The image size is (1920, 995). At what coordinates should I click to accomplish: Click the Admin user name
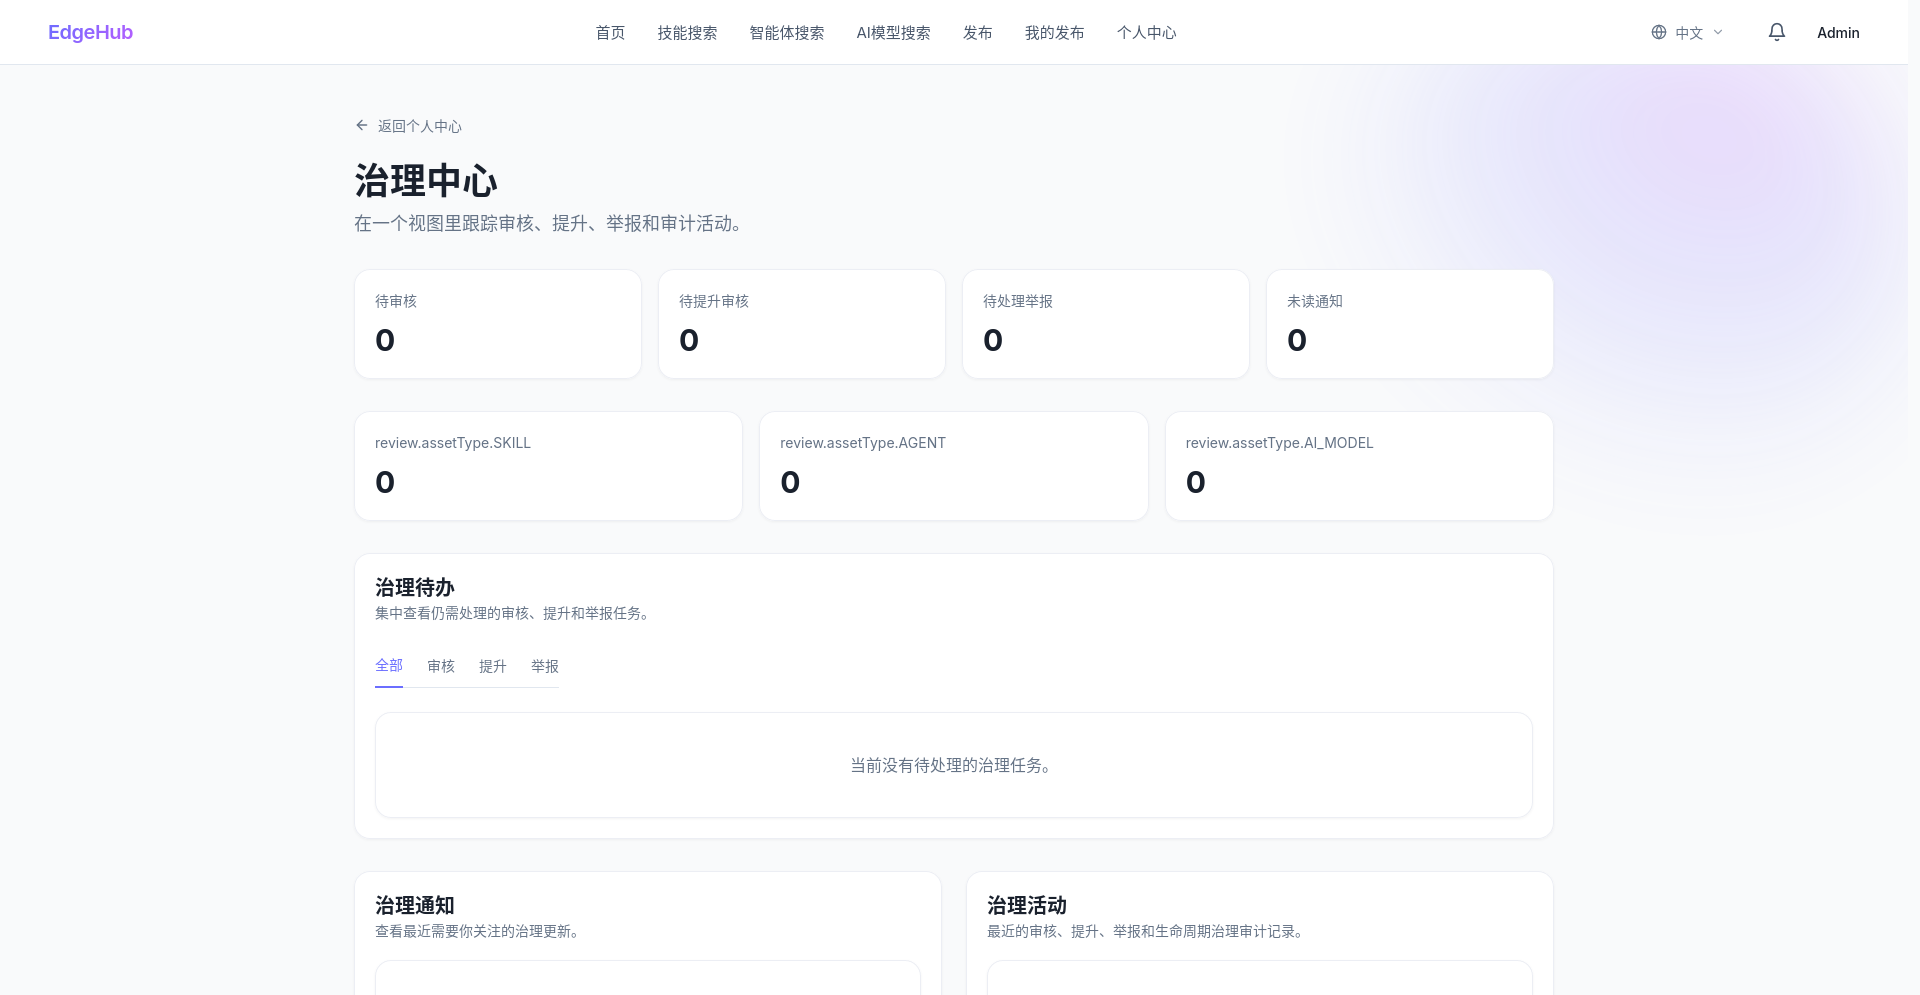[x=1838, y=33]
